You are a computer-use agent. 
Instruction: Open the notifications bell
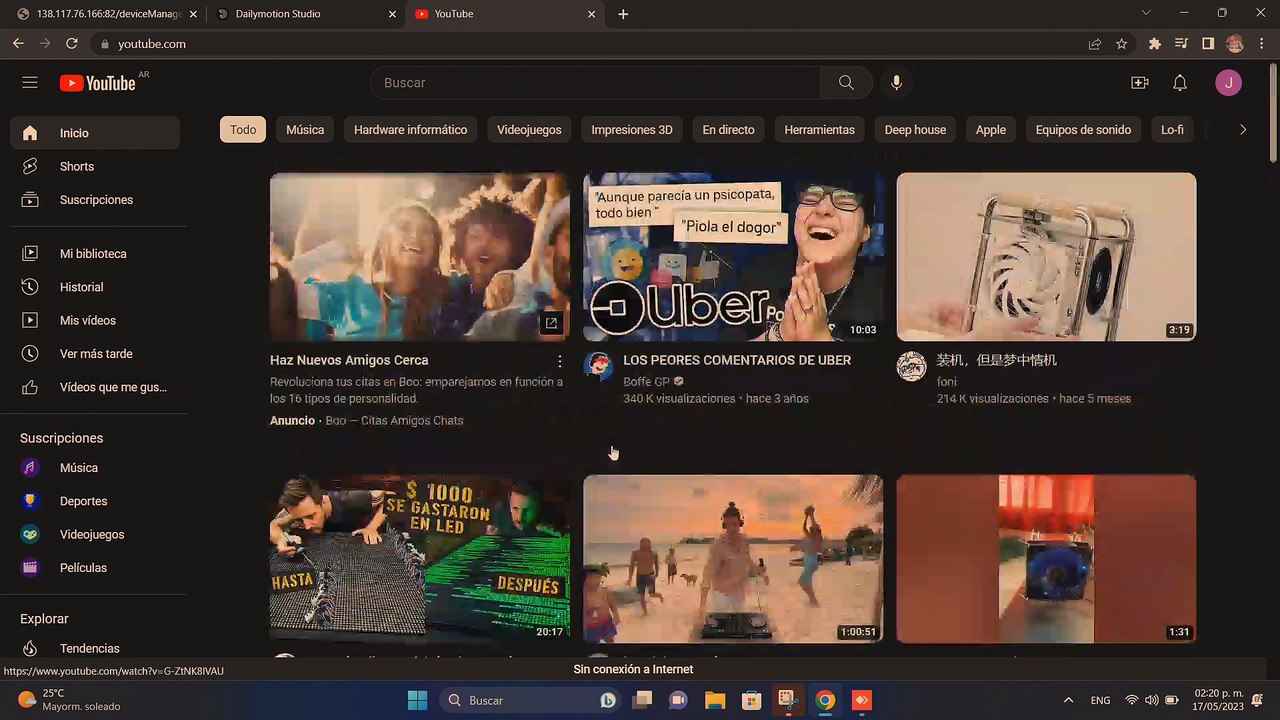[x=1180, y=83]
